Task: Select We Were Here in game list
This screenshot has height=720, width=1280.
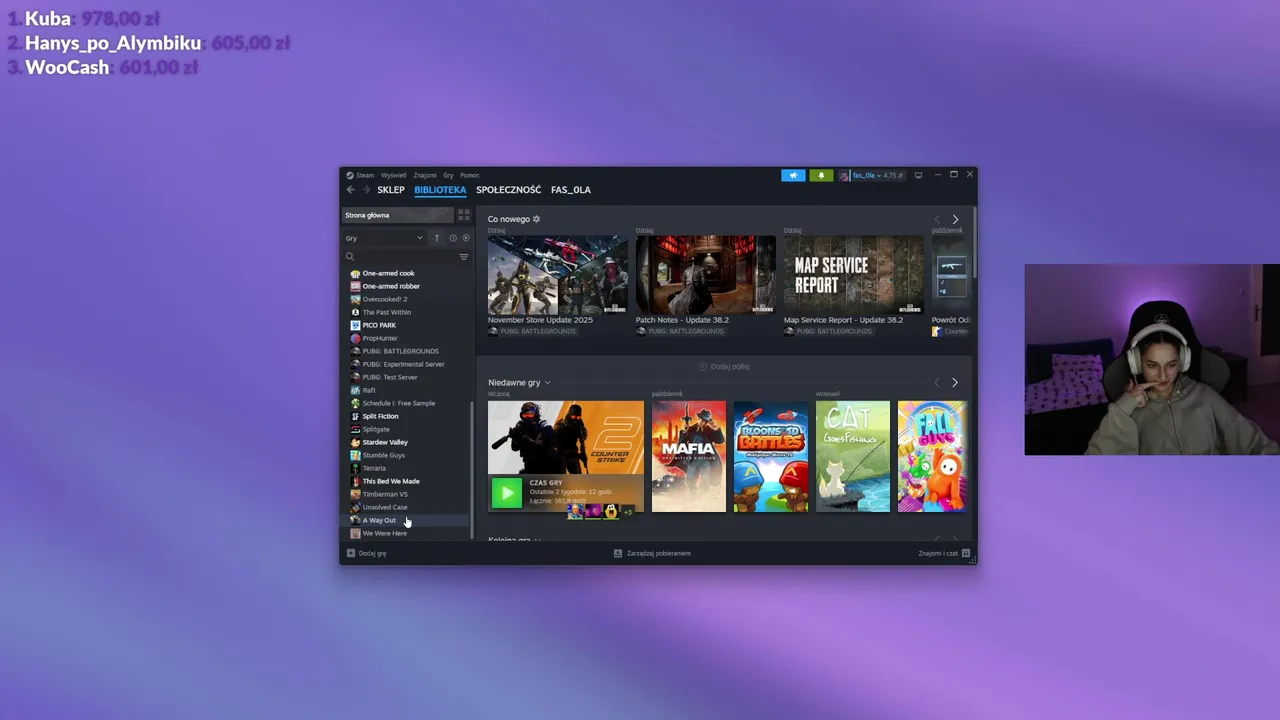Action: pyautogui.click(x=406, y=533)
